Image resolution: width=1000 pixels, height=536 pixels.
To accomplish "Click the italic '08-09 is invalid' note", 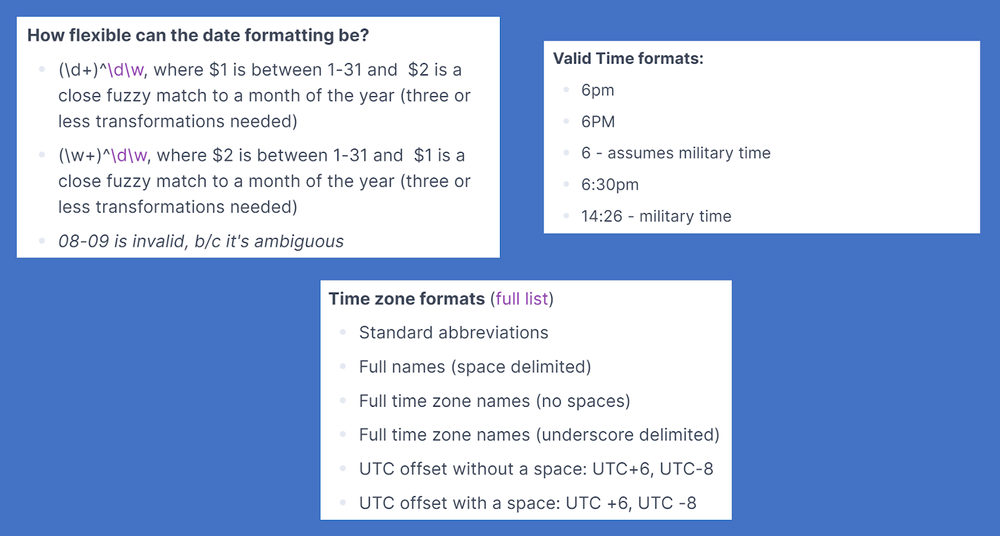I will pyautogui.click(x=200, y=241).
